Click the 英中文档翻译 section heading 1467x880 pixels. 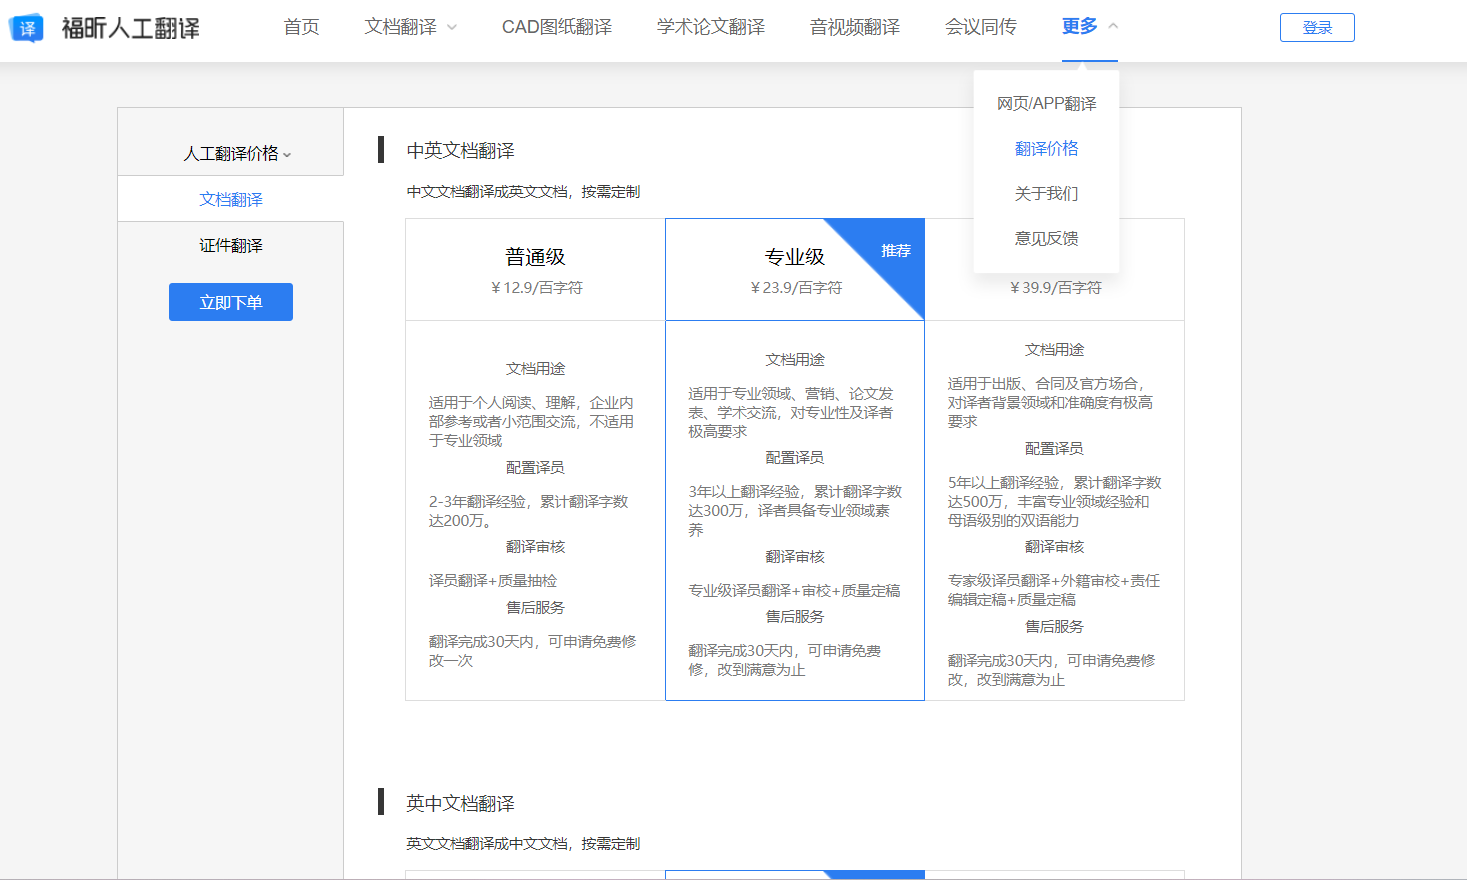(x=460, y=803)
